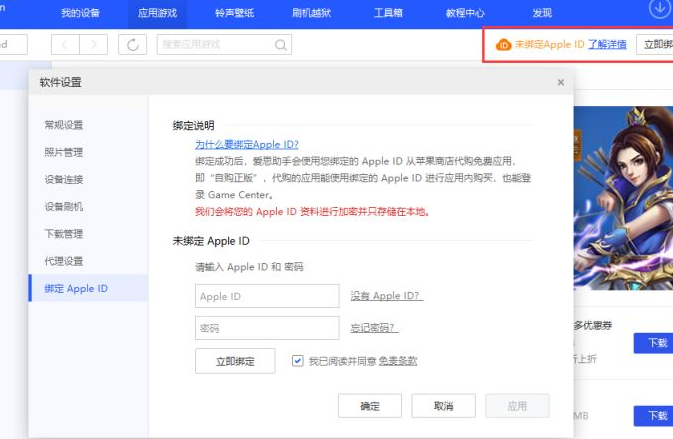Click the refresh icon in the toolbar
The height and width of the screenshot is (439, 673).
132,44
